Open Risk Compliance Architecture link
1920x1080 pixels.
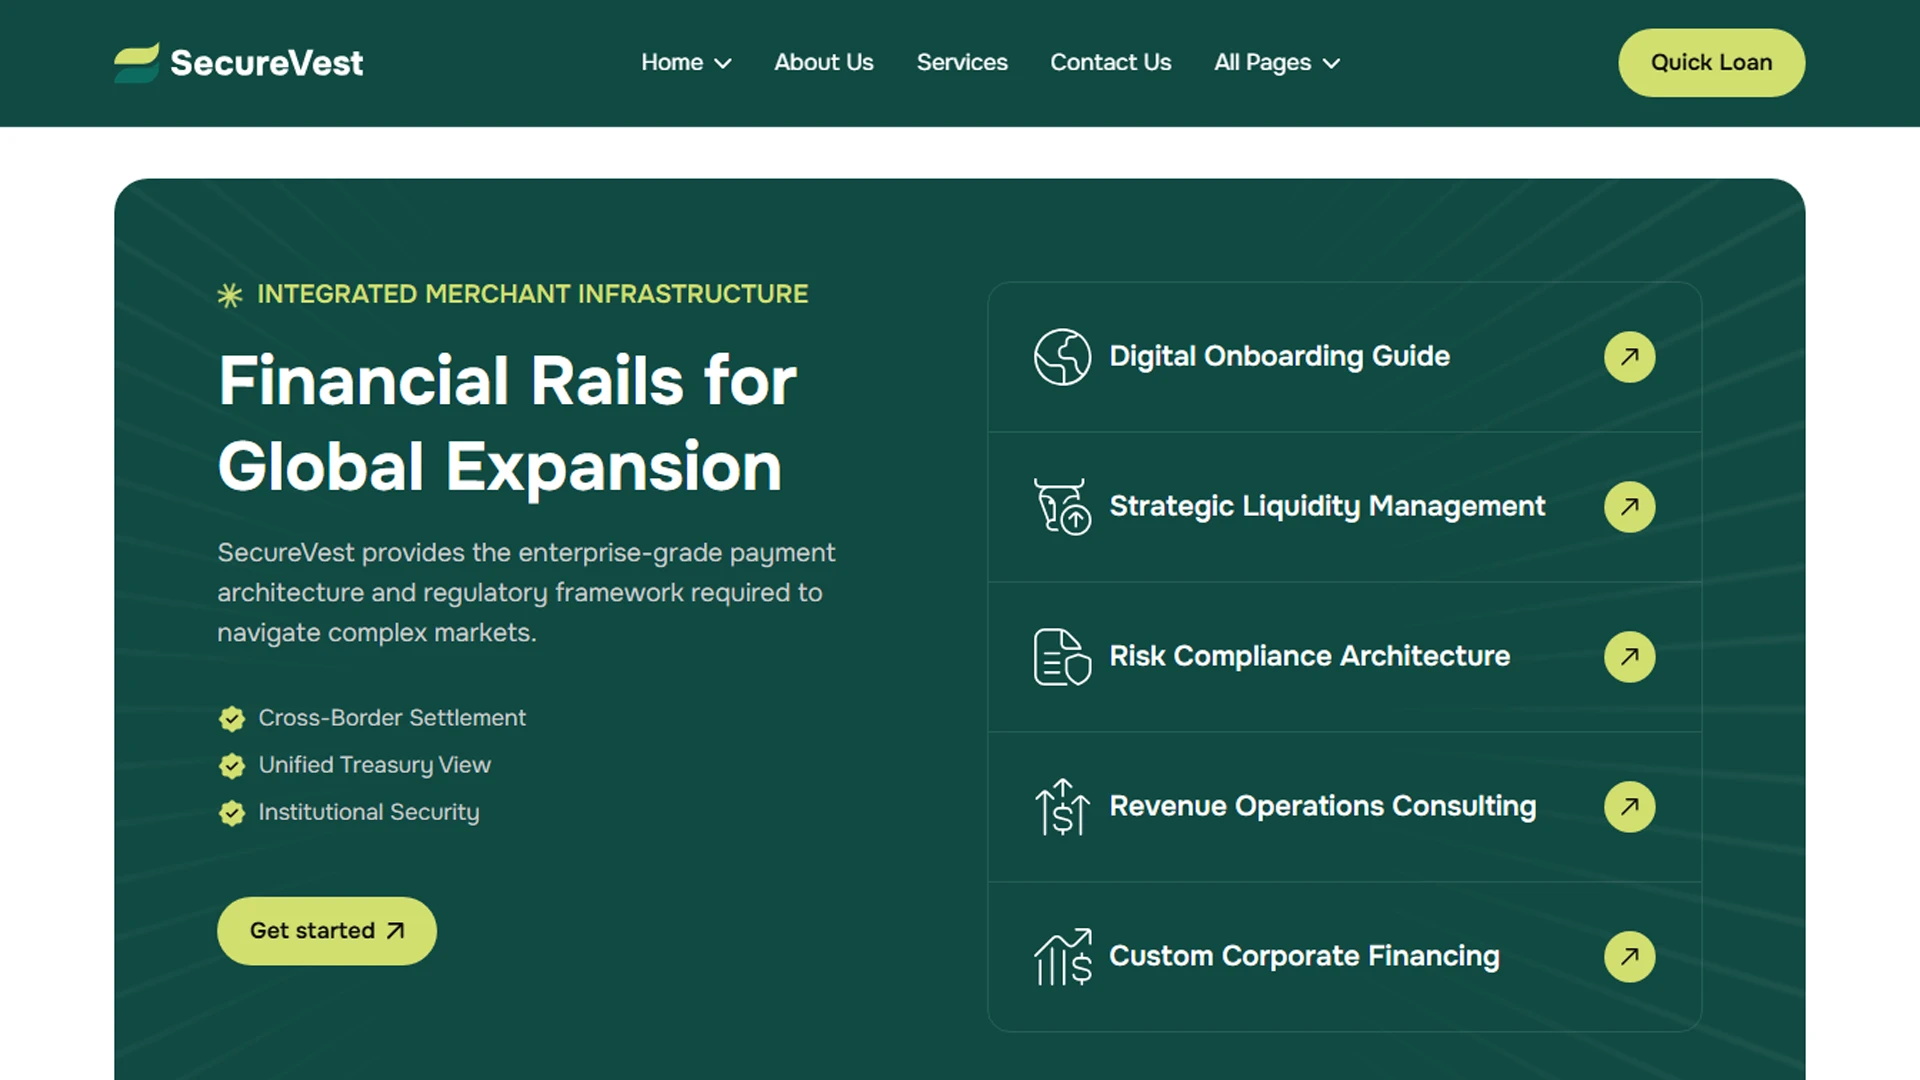(1309, 656)
